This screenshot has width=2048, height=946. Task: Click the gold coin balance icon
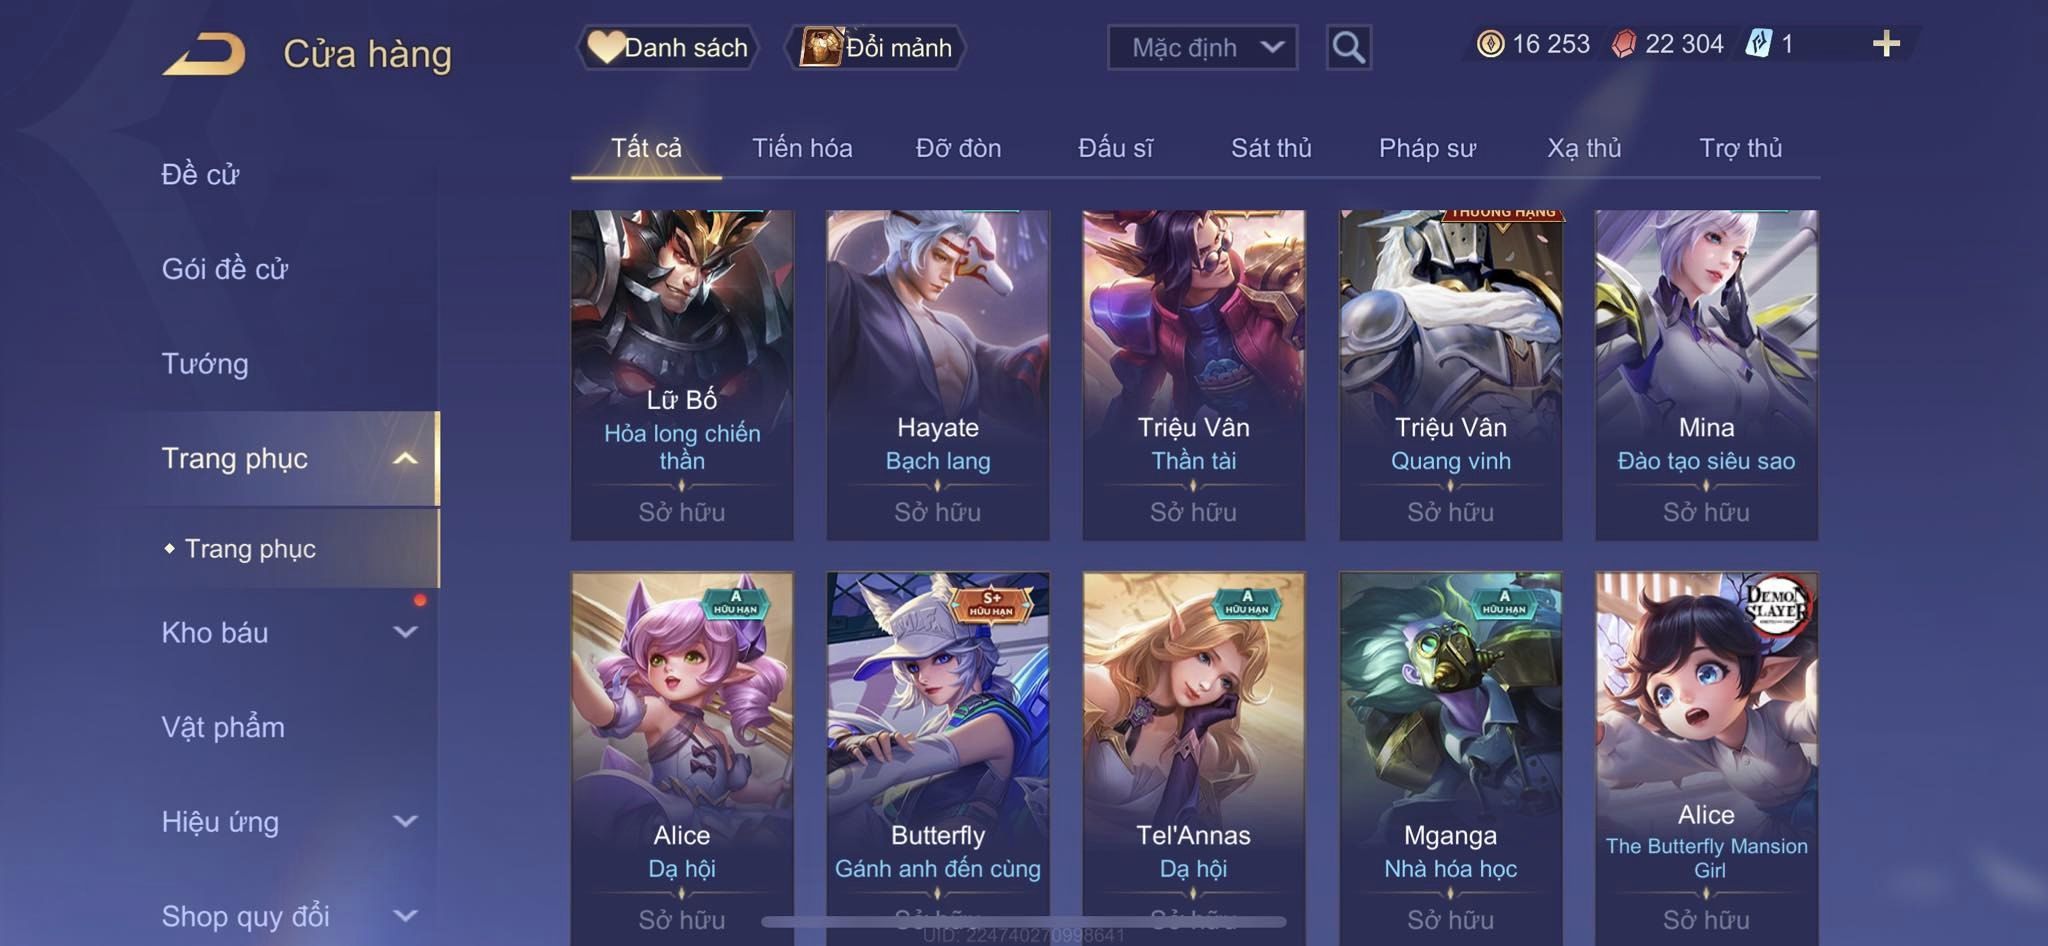[1490, 44]
